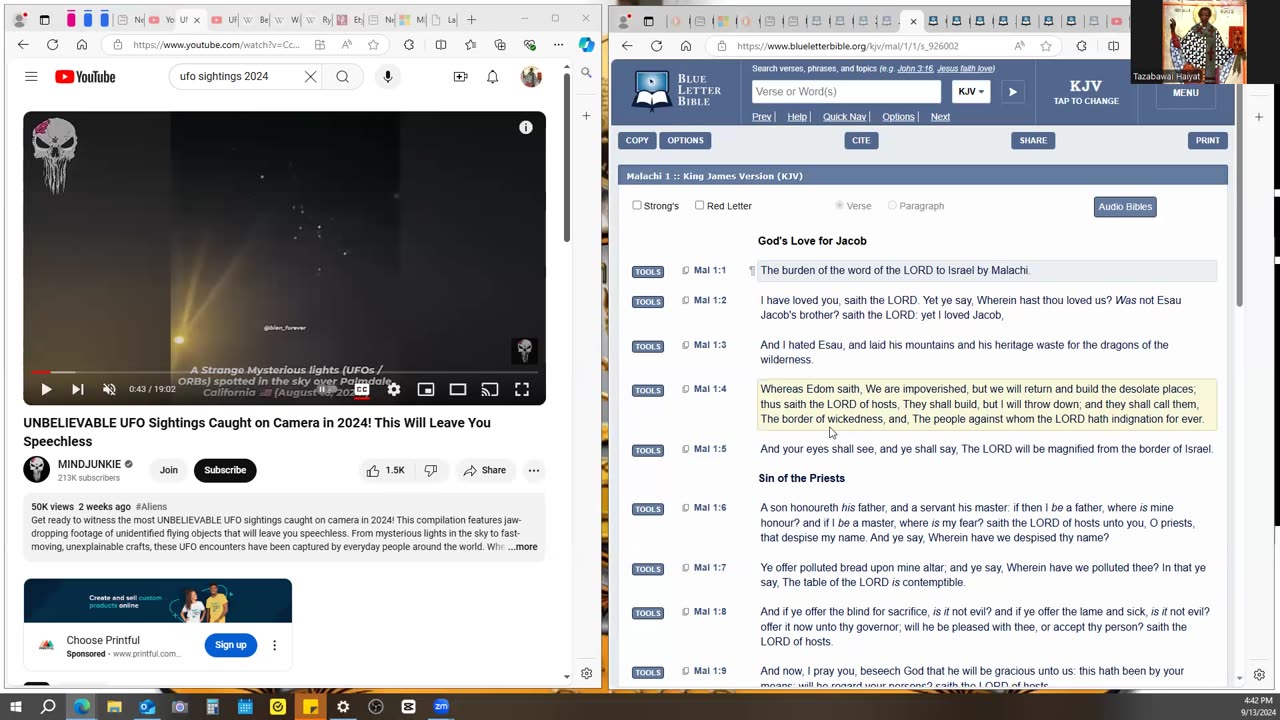Image resolution: width=1280 pixels, height=720 pixels.
Task: Run the YouTube search magnifier
Action: tap(342, 77)
